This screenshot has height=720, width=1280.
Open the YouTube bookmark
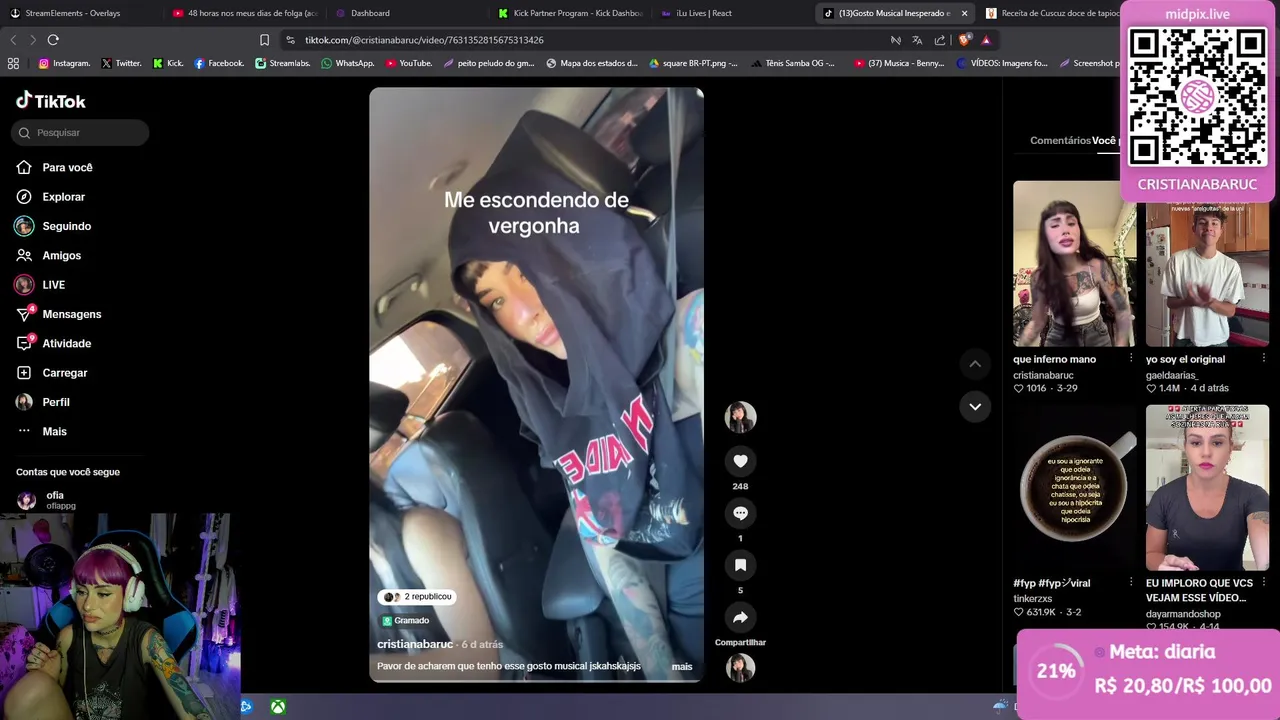(x=409, y=63)
